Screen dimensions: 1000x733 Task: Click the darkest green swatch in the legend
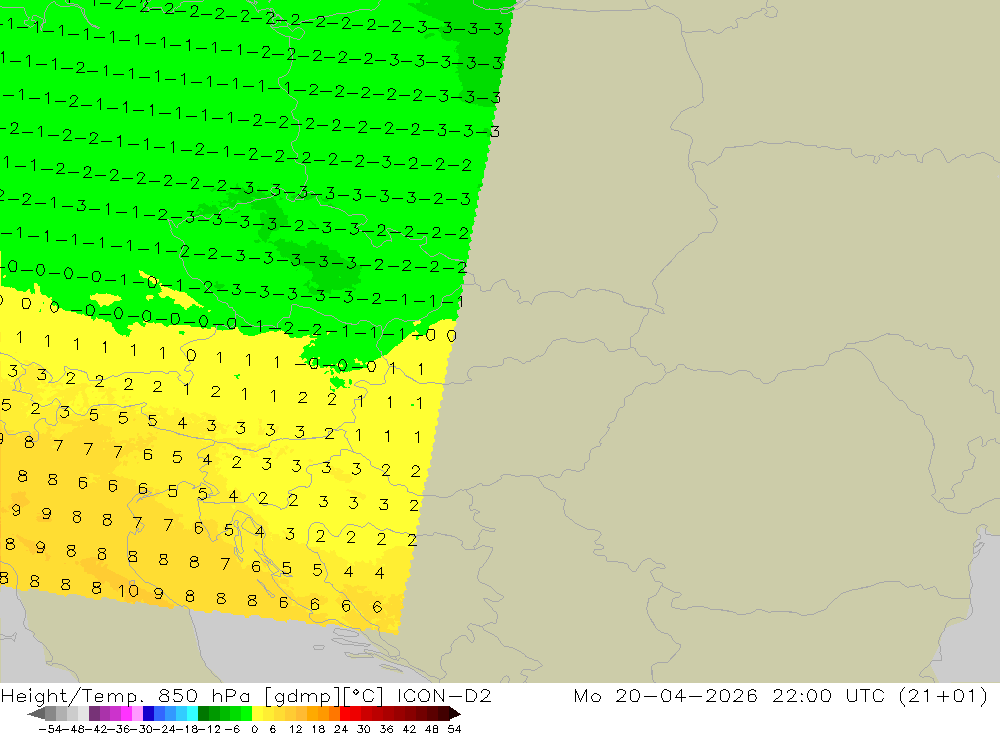pos(203,714)
